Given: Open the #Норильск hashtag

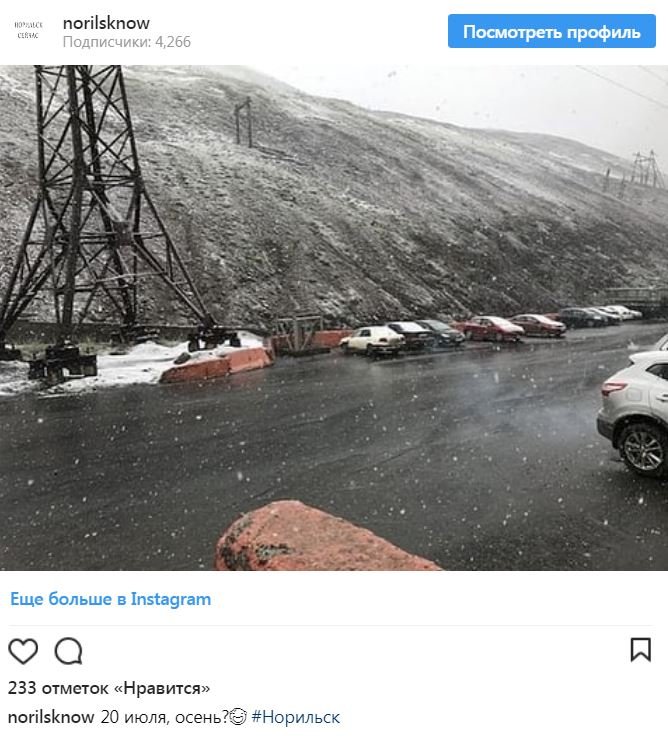Looking at the screenshot, I should click(296, 717).
